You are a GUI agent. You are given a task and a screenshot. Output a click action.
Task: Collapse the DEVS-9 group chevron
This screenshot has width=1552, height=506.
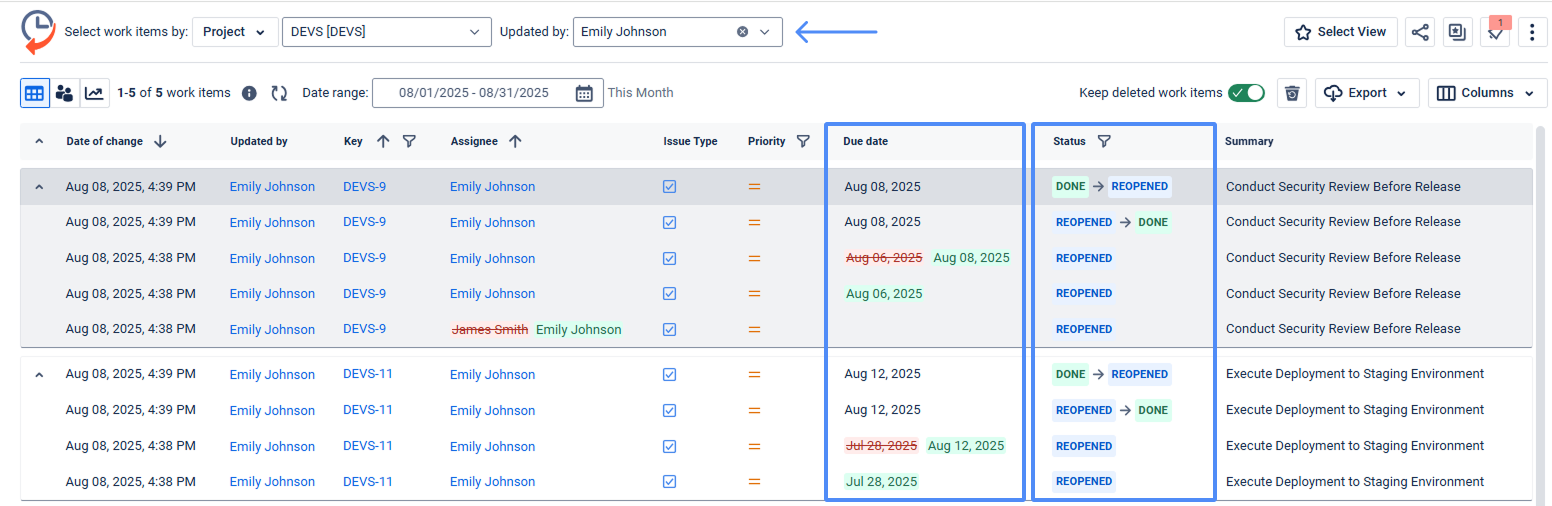(x=39, y=187)
